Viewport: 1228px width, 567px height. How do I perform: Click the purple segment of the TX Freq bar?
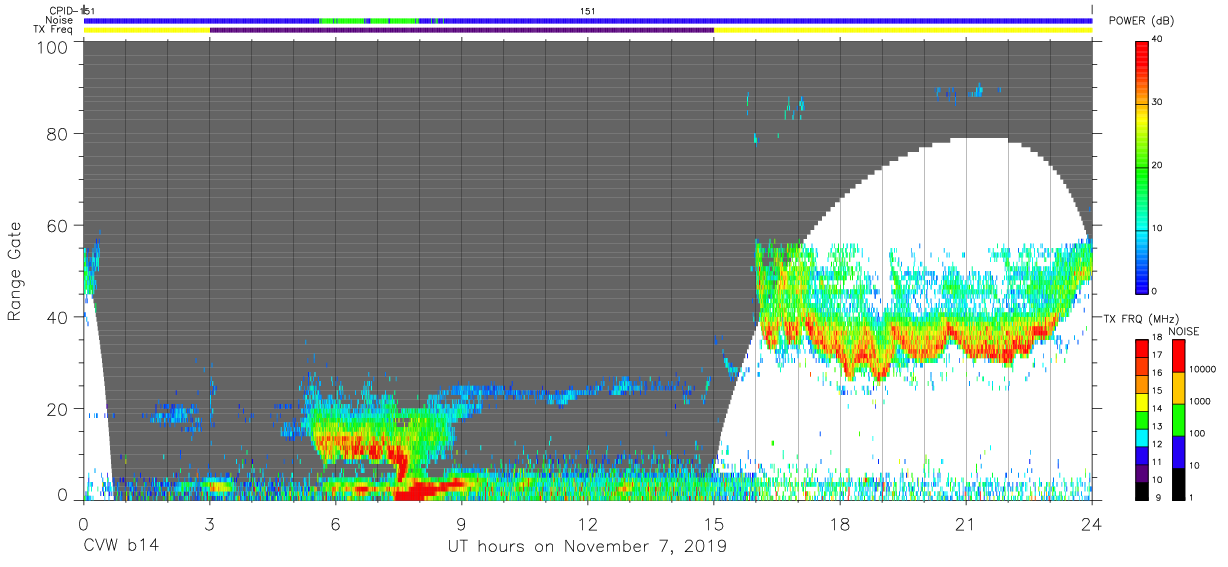(462, 30)
